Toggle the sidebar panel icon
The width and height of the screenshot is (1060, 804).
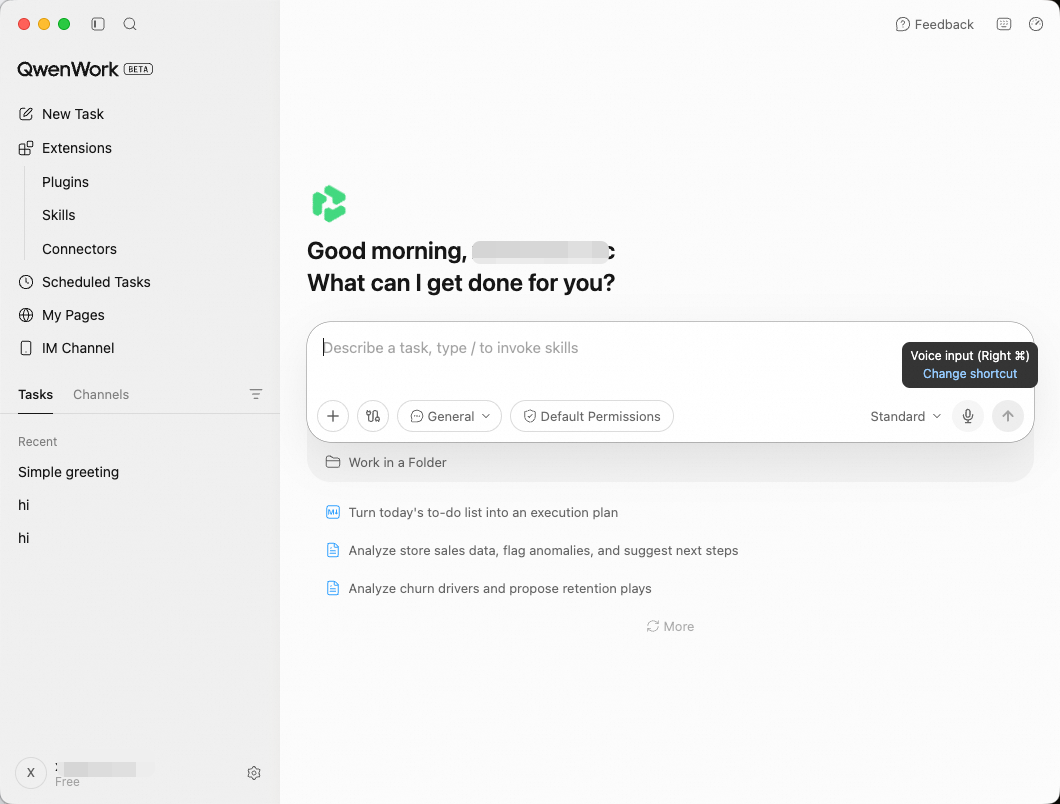pyautogui.click(x=98, y=24)
